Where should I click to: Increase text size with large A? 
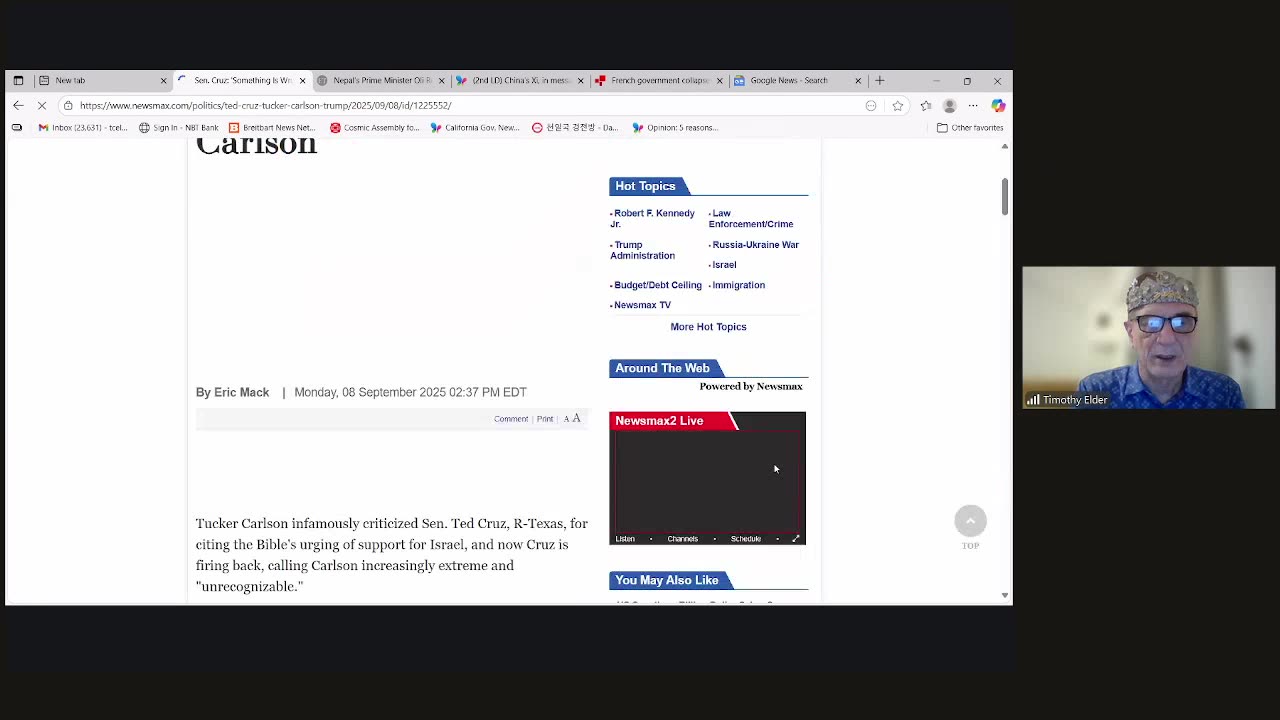(576, 418)
